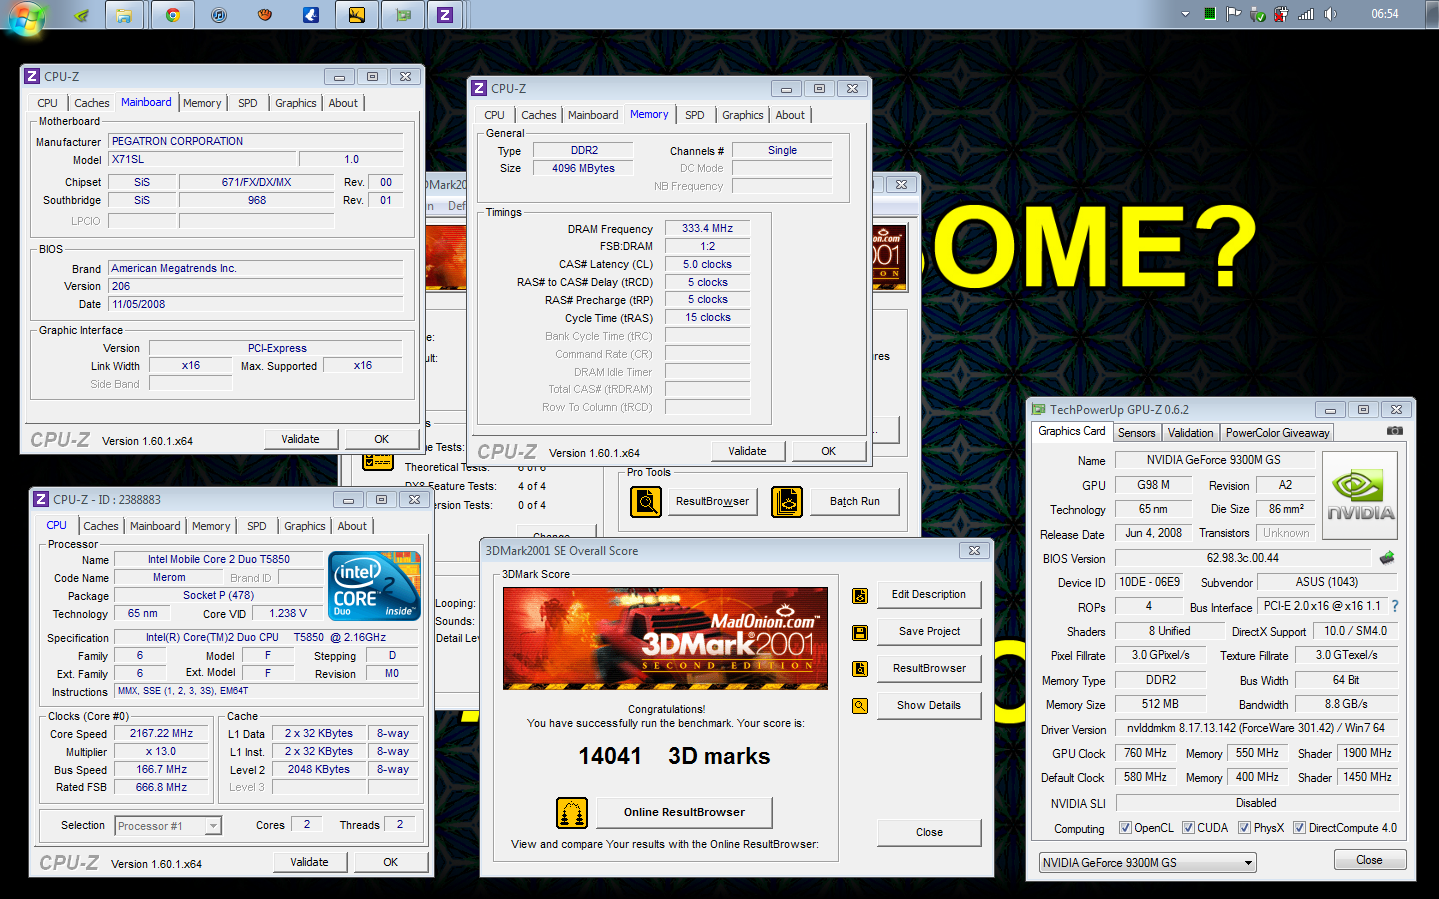Click the Pro Tools ResultBrowser icon

tap(646, 501)
